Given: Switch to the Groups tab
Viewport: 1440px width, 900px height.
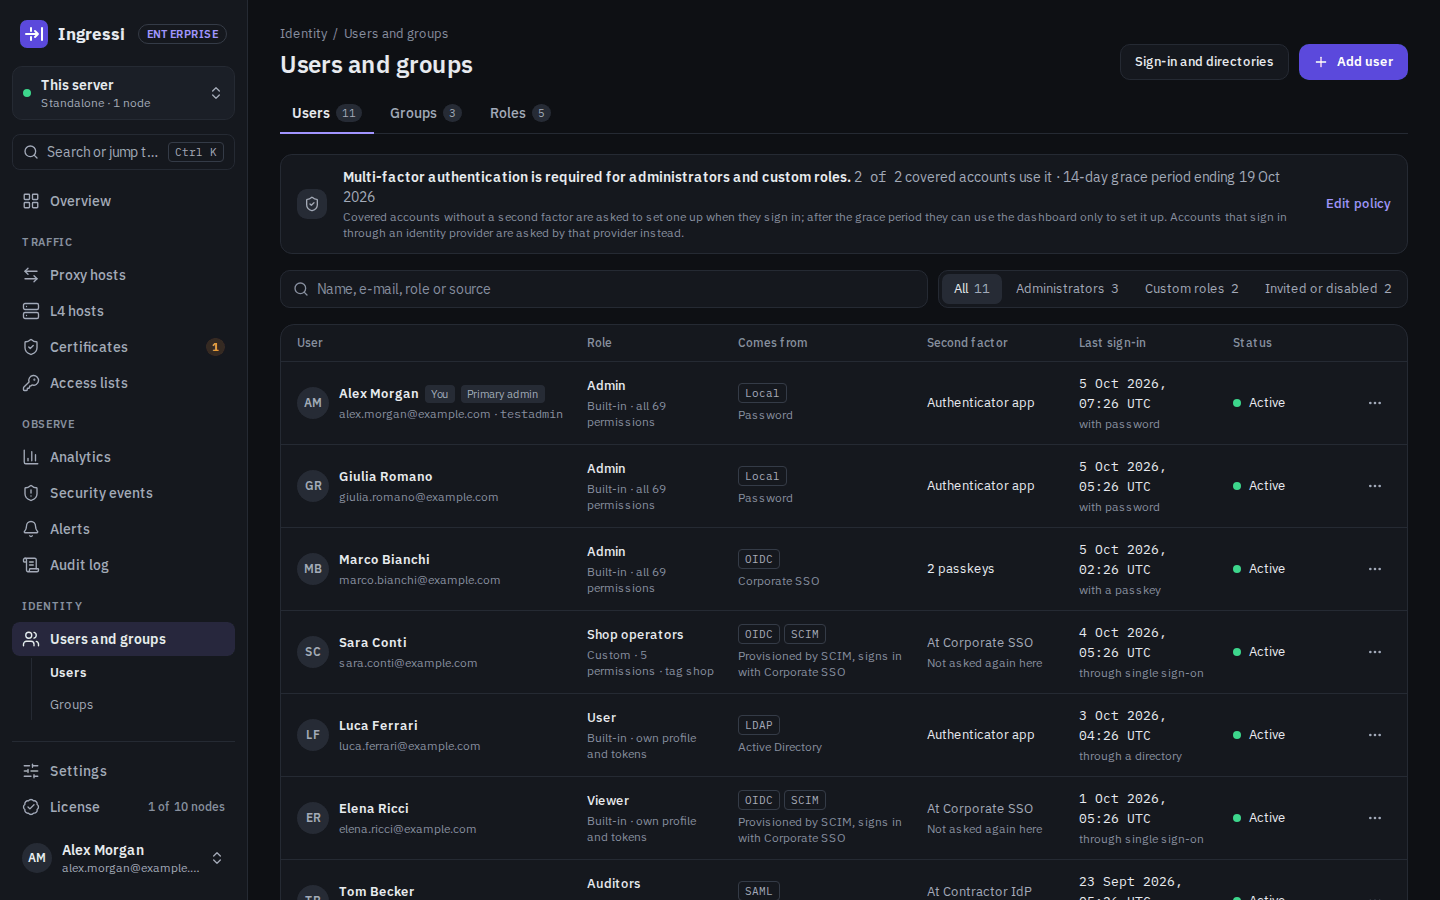Looking at the screenshot, I should pos(425,113).
